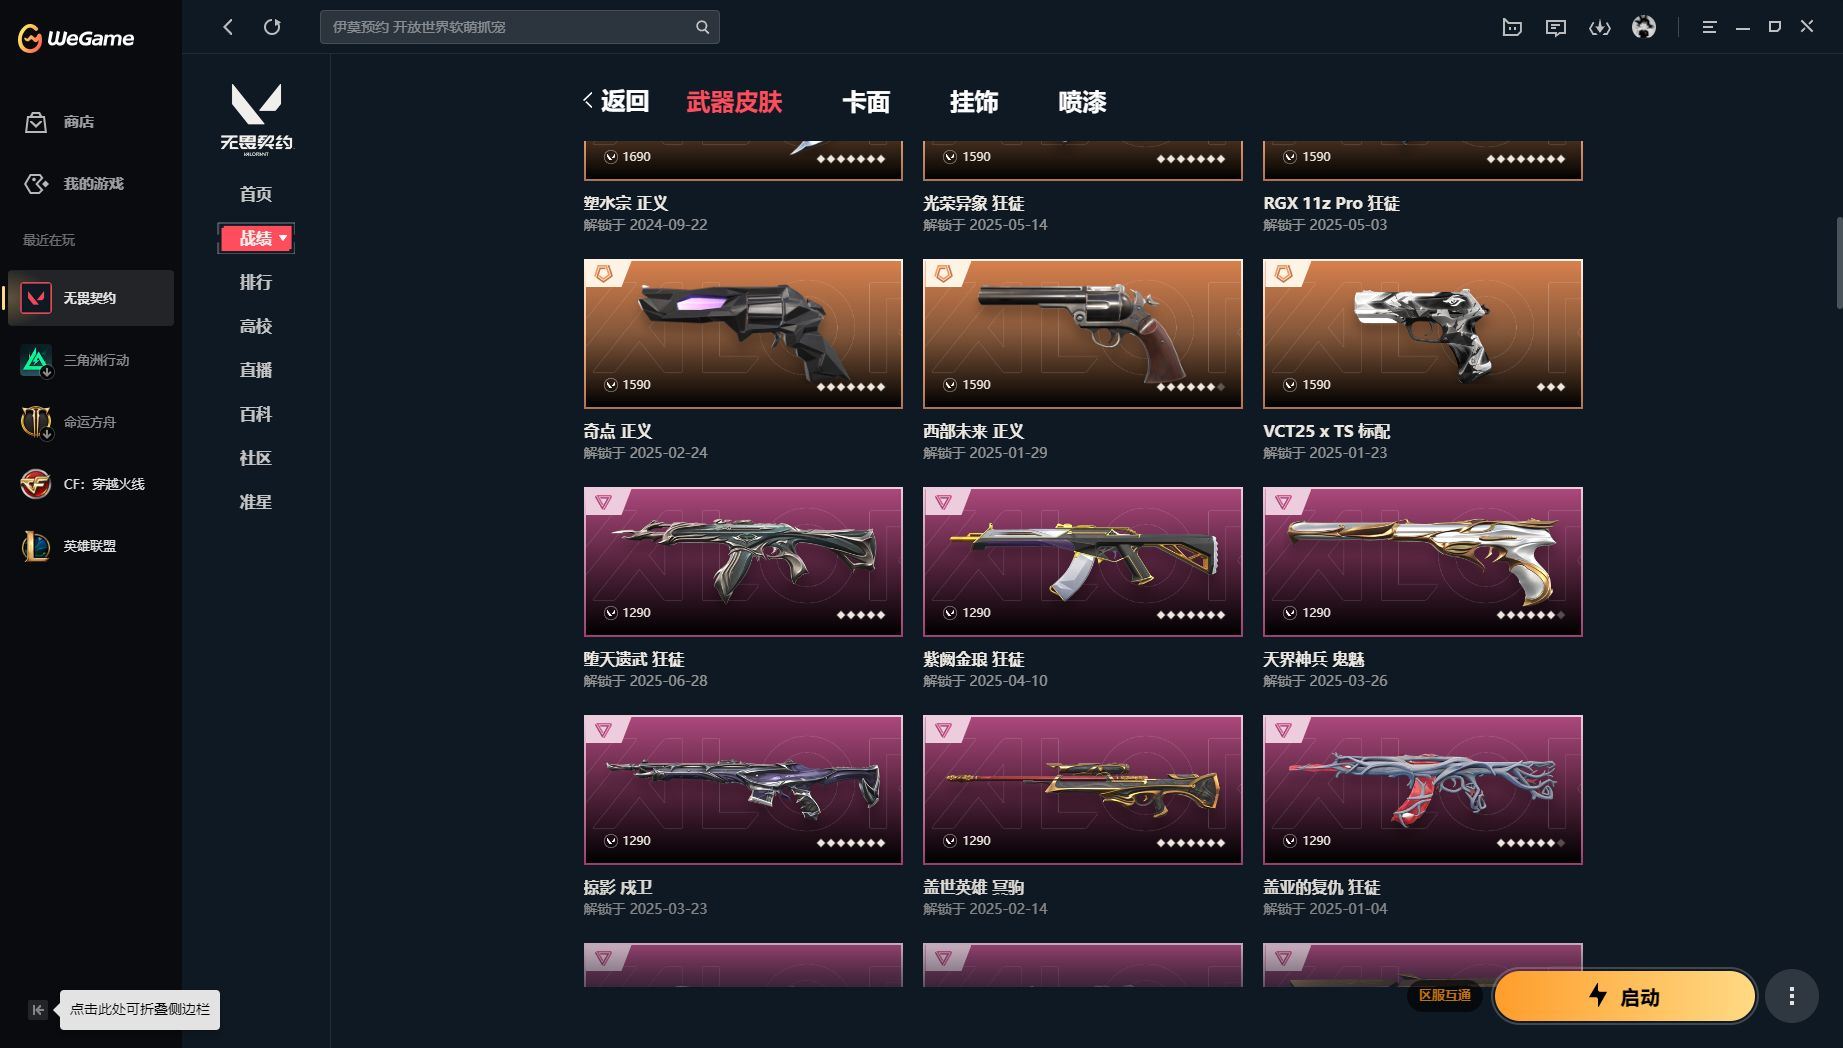Click the 启动 launch button
The width and height of the screenshot is (1843, 1048).
(1625, 996)
